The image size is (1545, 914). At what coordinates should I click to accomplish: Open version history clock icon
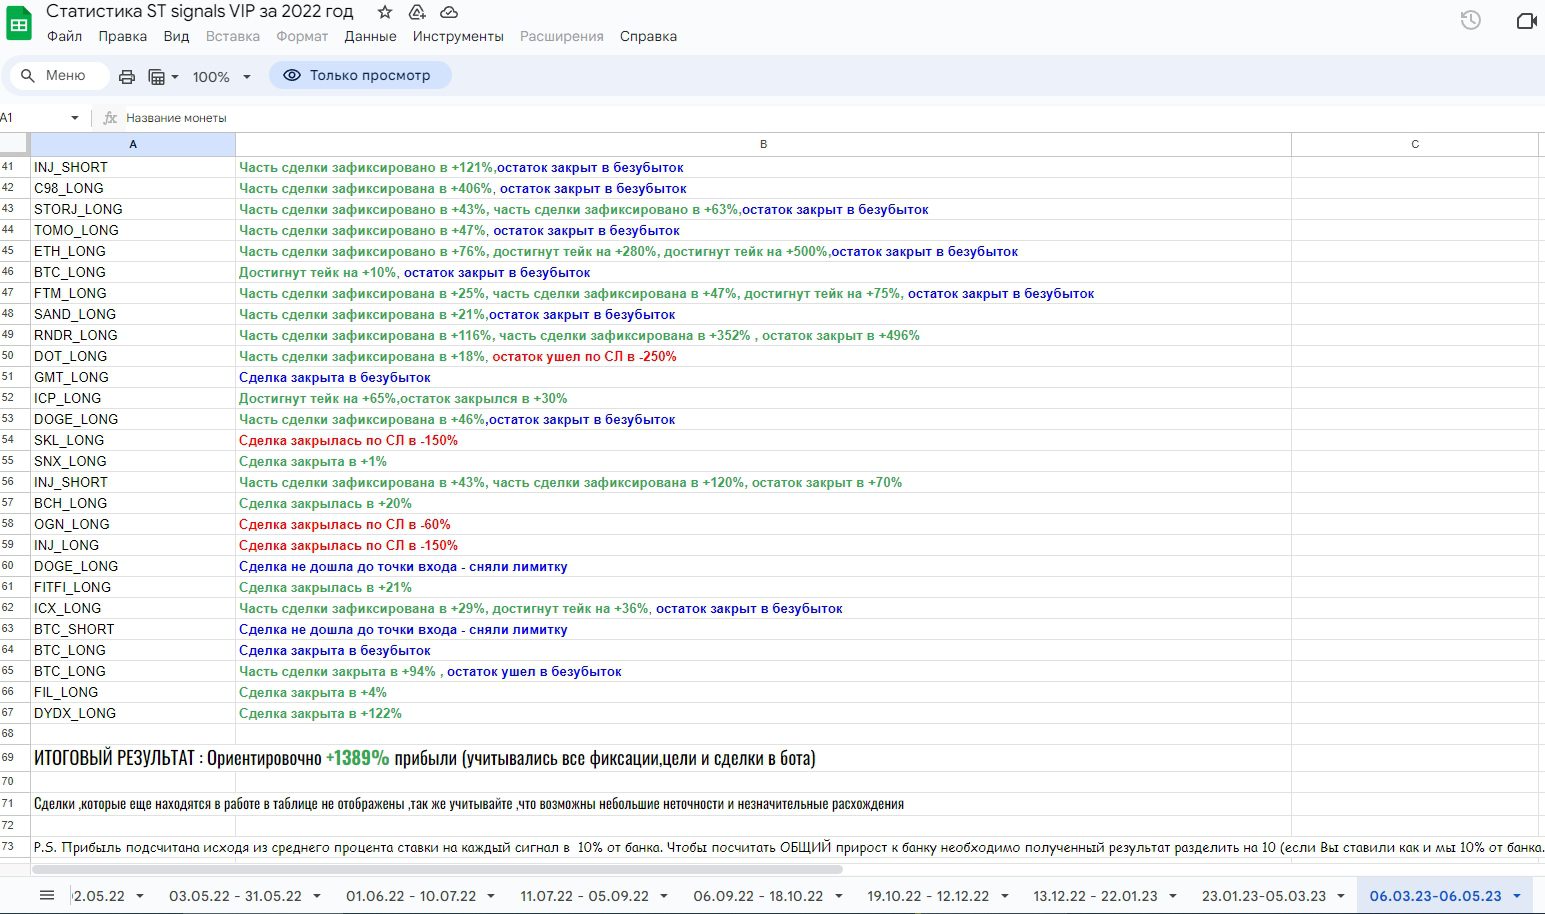point(1471,20)
